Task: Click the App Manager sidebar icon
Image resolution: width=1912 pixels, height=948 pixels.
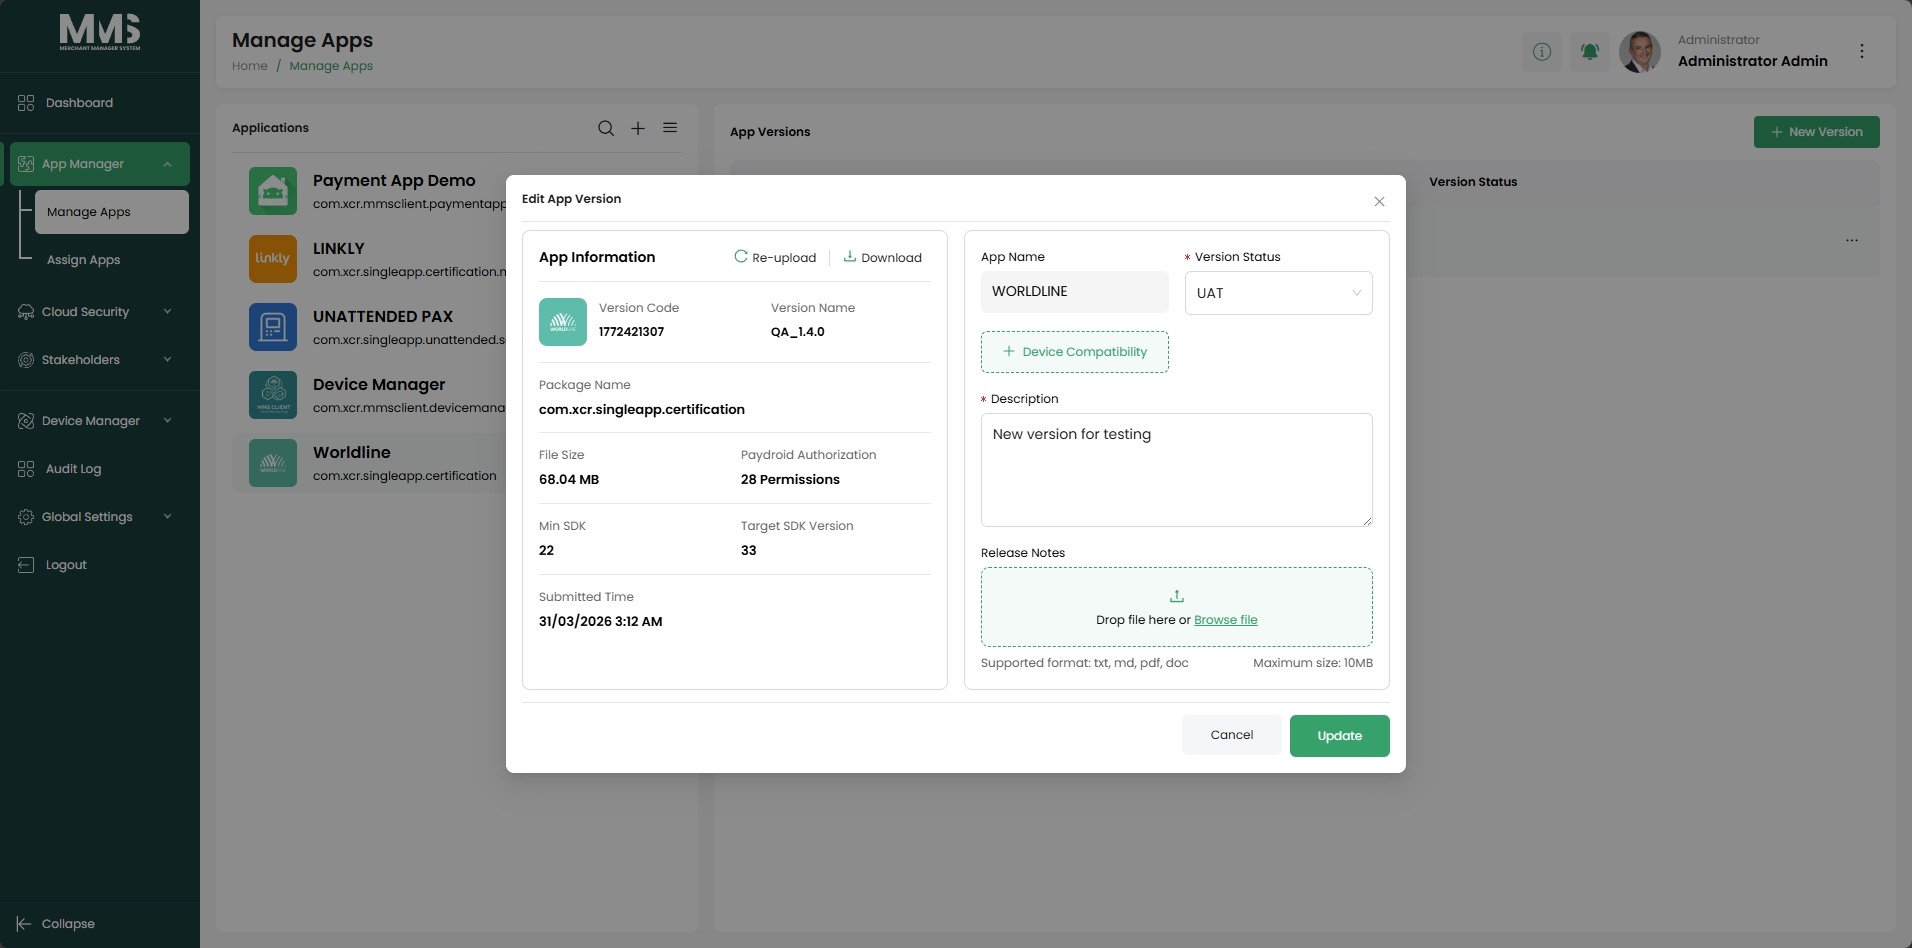Action: (x=26, y=164)
